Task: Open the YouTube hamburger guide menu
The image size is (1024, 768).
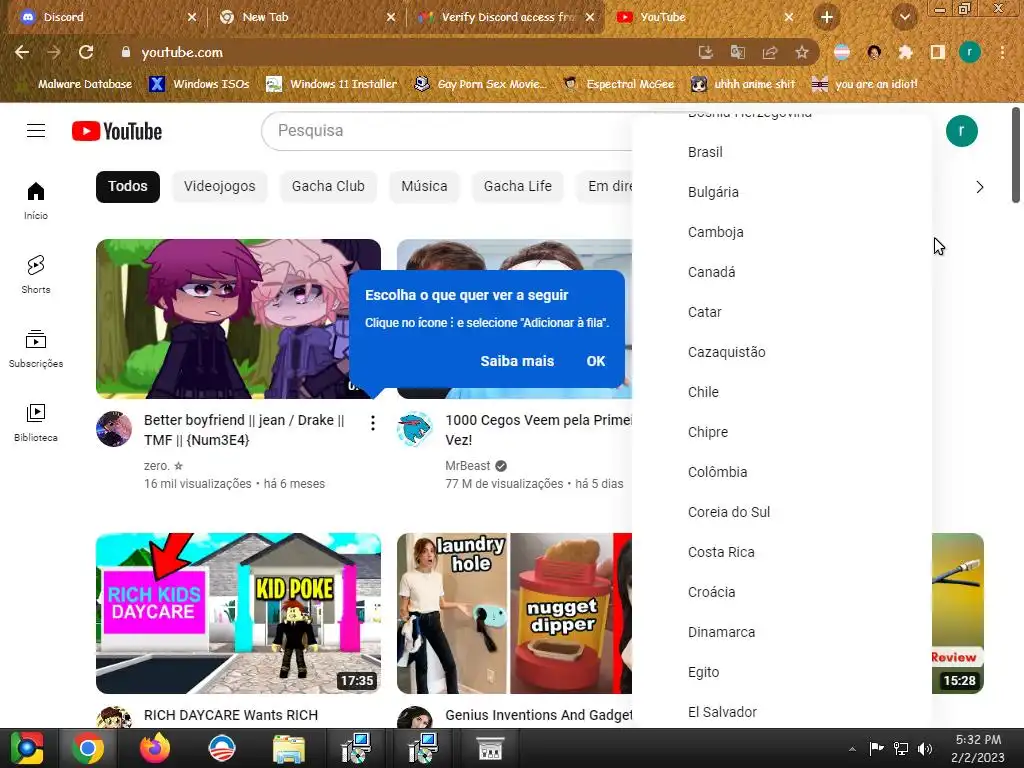Action: click(36, 131)
